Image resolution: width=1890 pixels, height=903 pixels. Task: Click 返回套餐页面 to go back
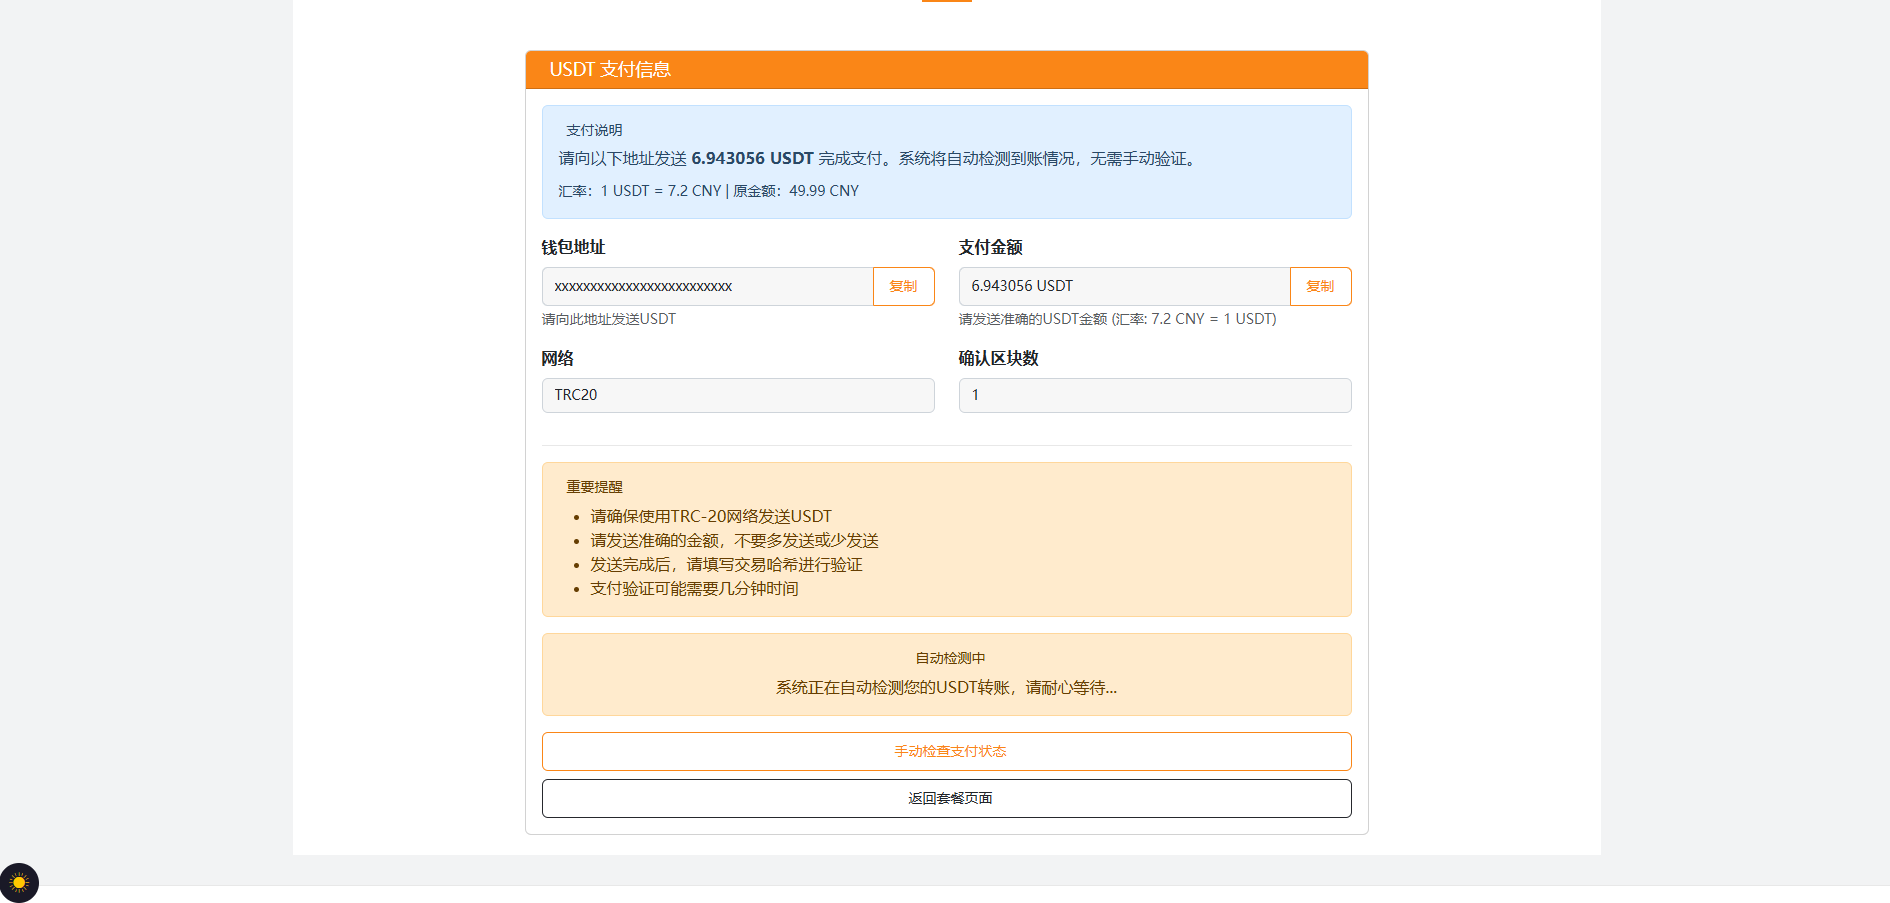tap(946, 798)
